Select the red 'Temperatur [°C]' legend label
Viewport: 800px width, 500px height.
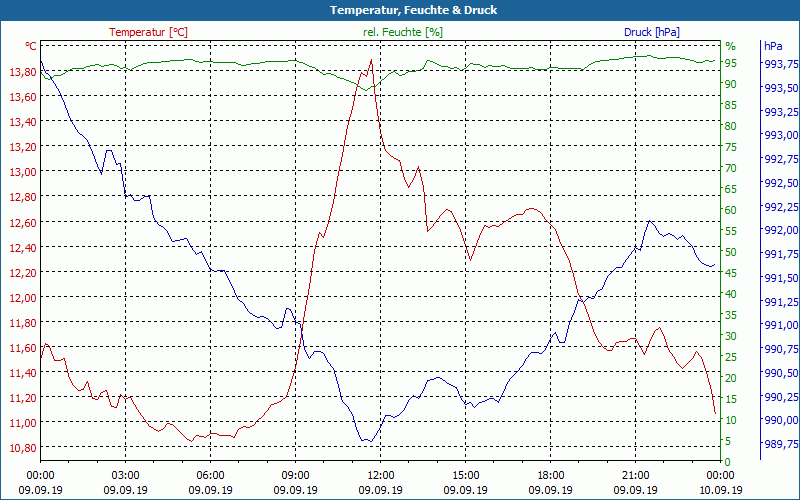pos(148,32)
